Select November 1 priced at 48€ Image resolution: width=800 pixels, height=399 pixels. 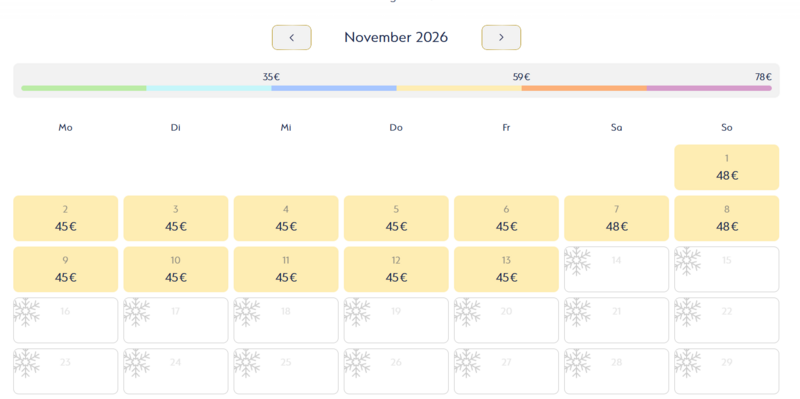point(727,167)
